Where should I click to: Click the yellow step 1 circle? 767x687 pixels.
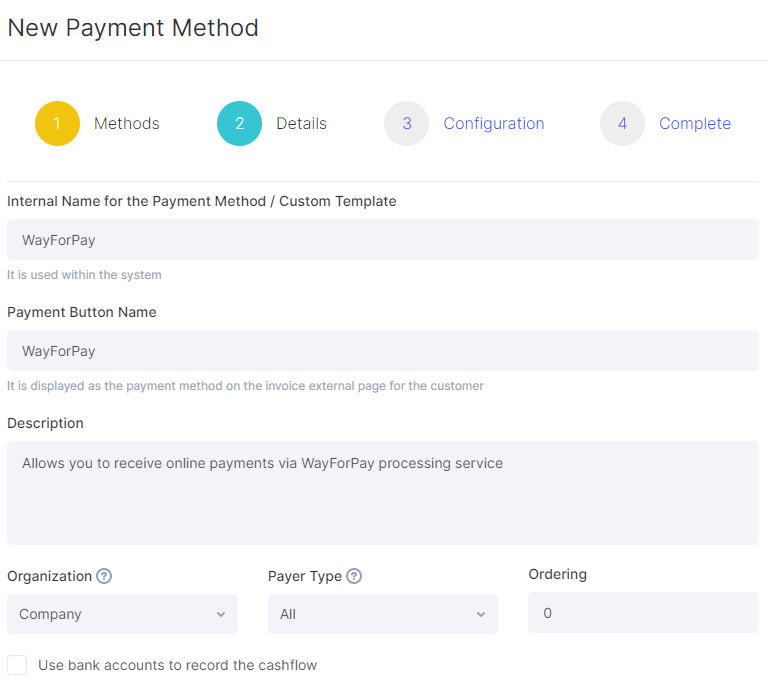57,123
